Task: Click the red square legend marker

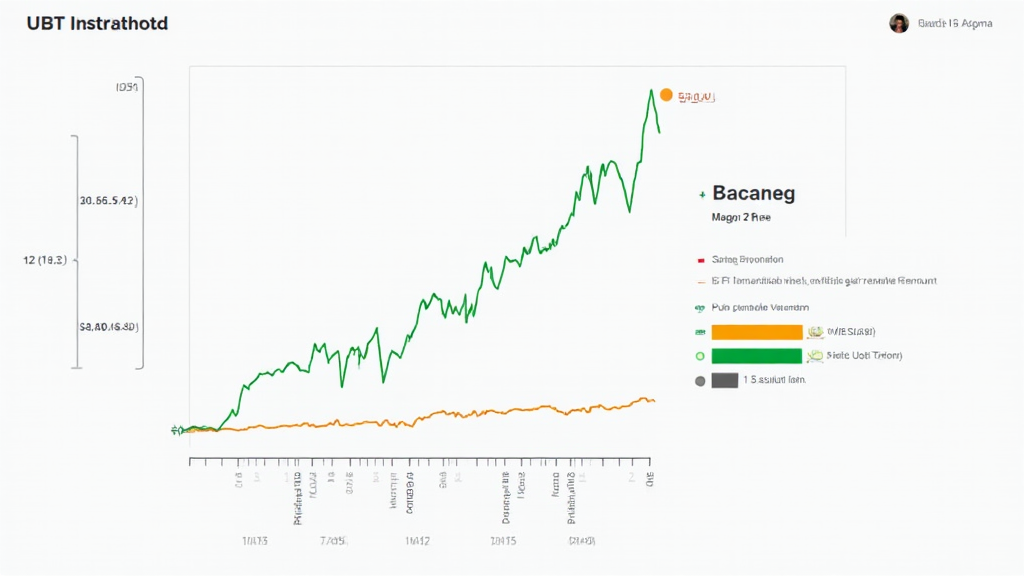Action: pyautogui.click(x=701, y=259)
